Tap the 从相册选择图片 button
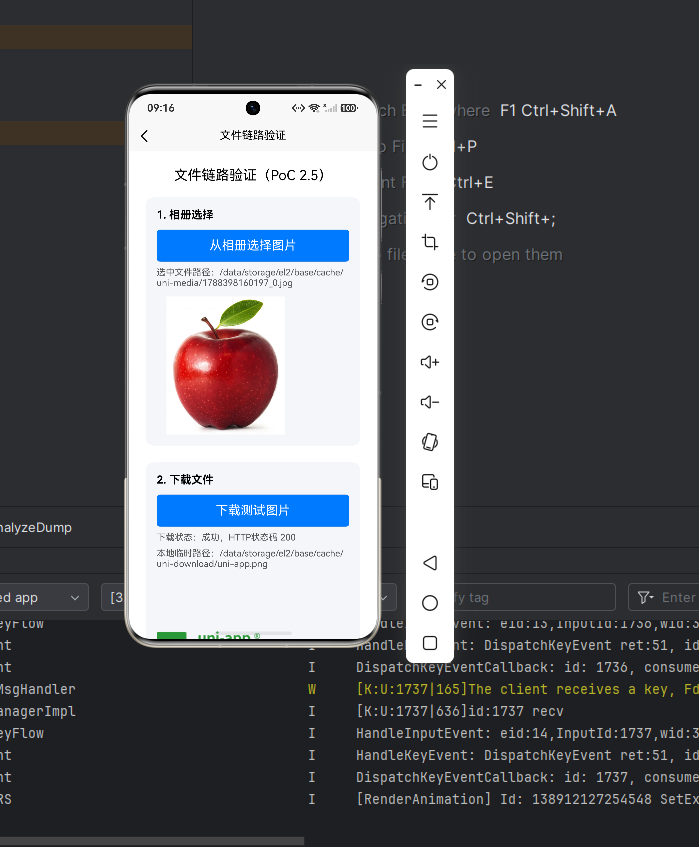Viewport: 699px width, 847px height. click(253, 246)
